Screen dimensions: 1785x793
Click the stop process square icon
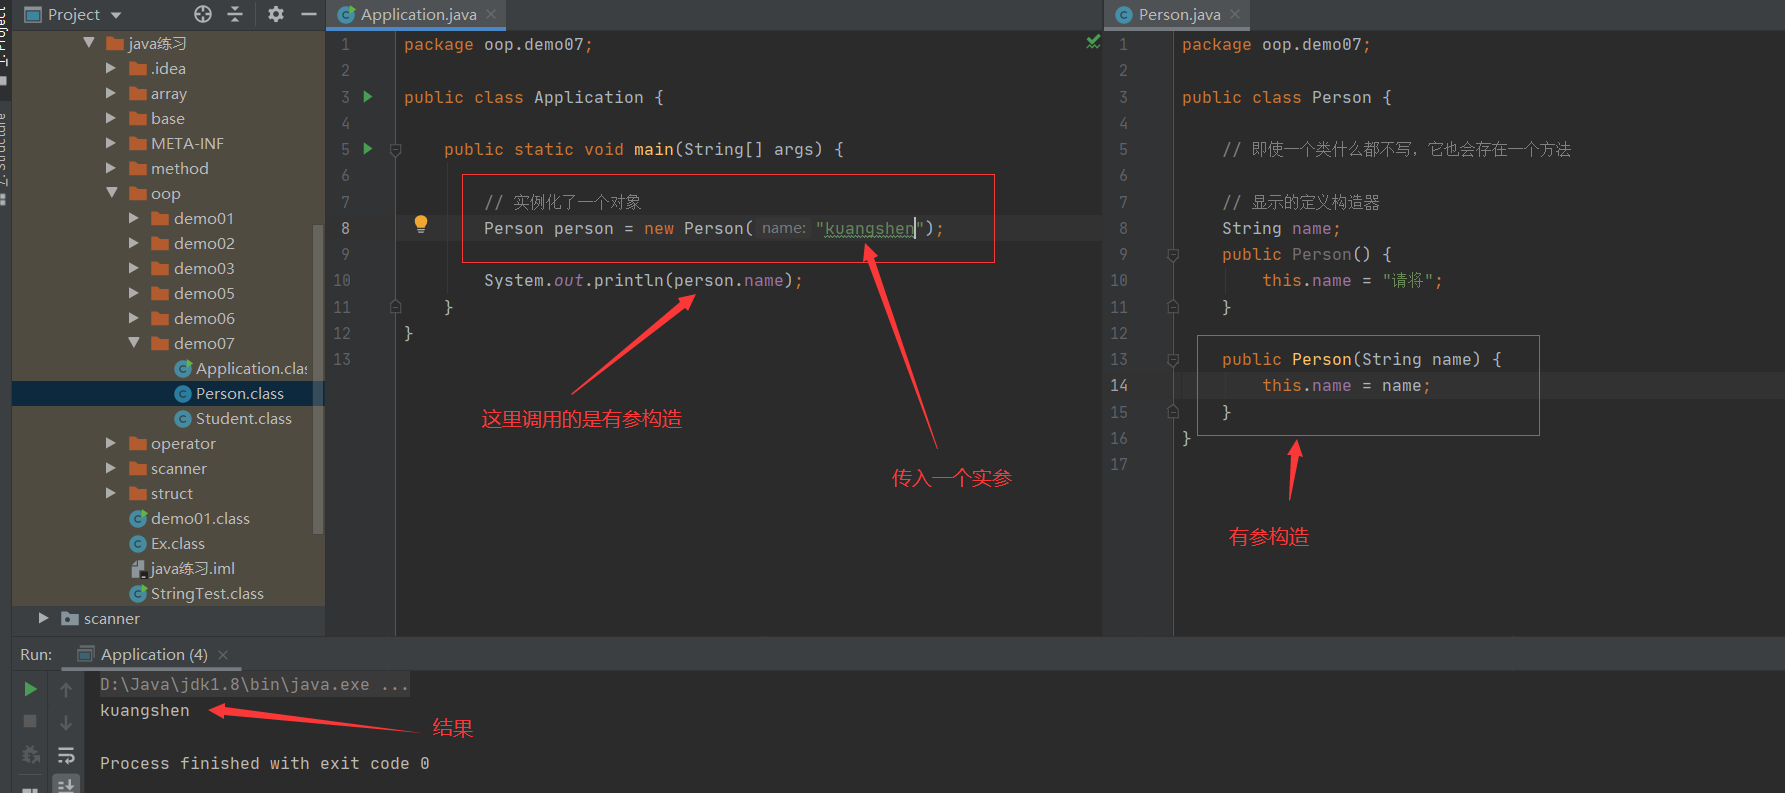click(31, 721)
